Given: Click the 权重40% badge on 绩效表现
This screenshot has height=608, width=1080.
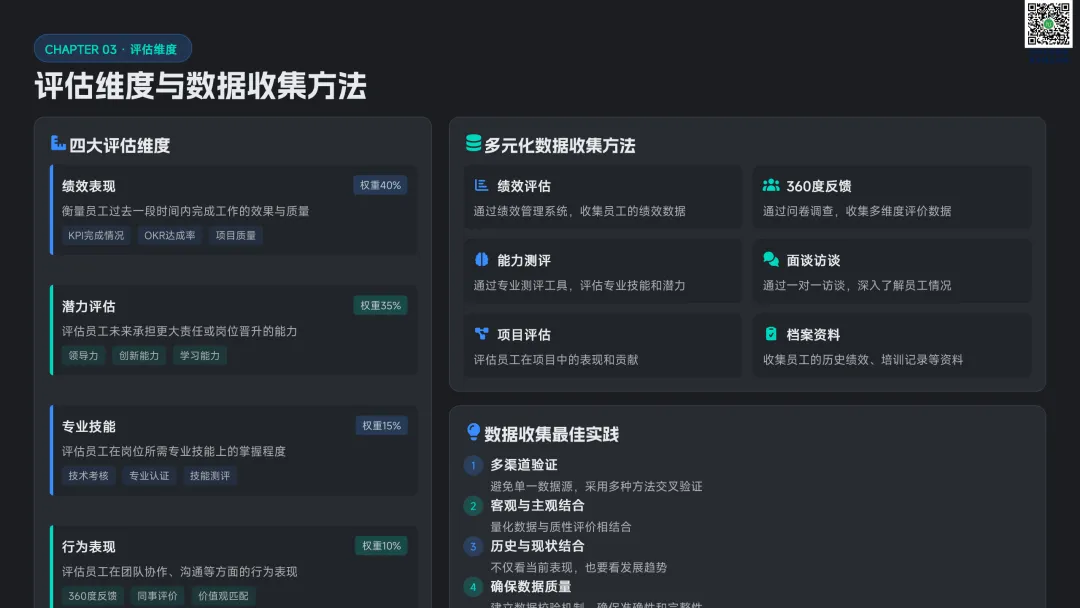Looking at the screenshot, I should point(380,185).
